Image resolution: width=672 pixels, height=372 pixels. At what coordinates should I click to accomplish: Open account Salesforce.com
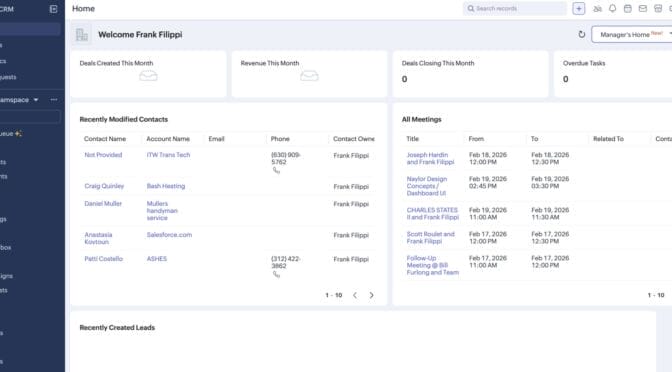(x=169, y=235)
